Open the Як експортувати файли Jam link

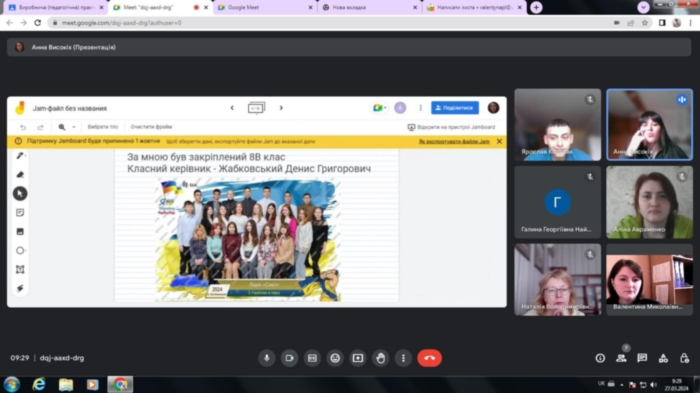point(454,142)
